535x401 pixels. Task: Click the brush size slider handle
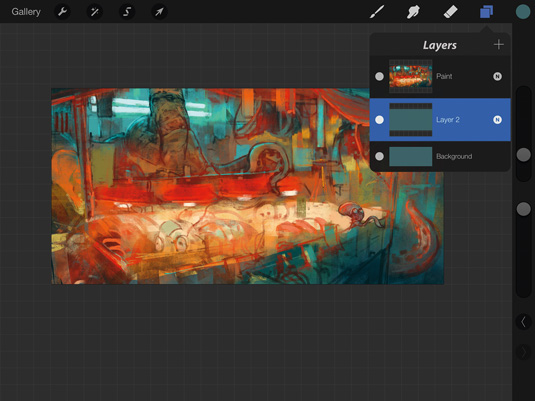(x=523, y=155)
